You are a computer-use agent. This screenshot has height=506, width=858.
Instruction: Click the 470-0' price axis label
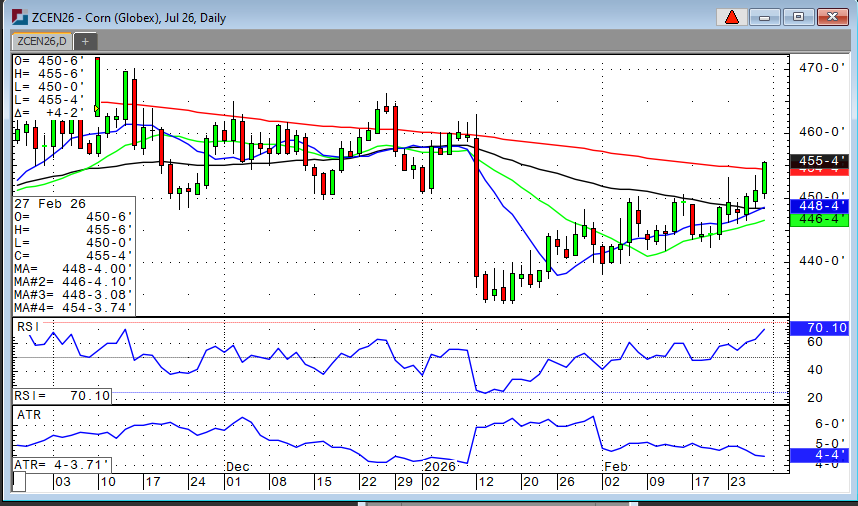(821, 68)
